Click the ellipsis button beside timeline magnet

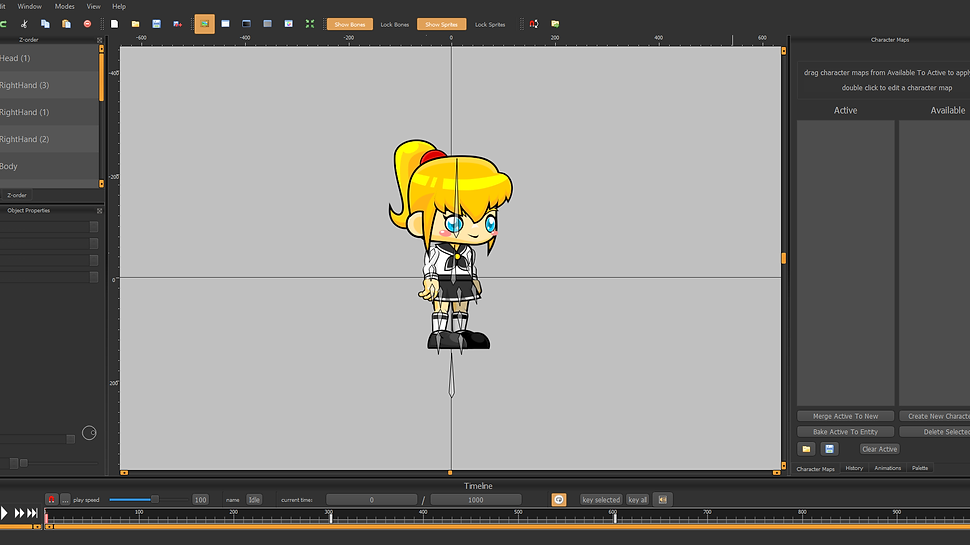point(65,500)
